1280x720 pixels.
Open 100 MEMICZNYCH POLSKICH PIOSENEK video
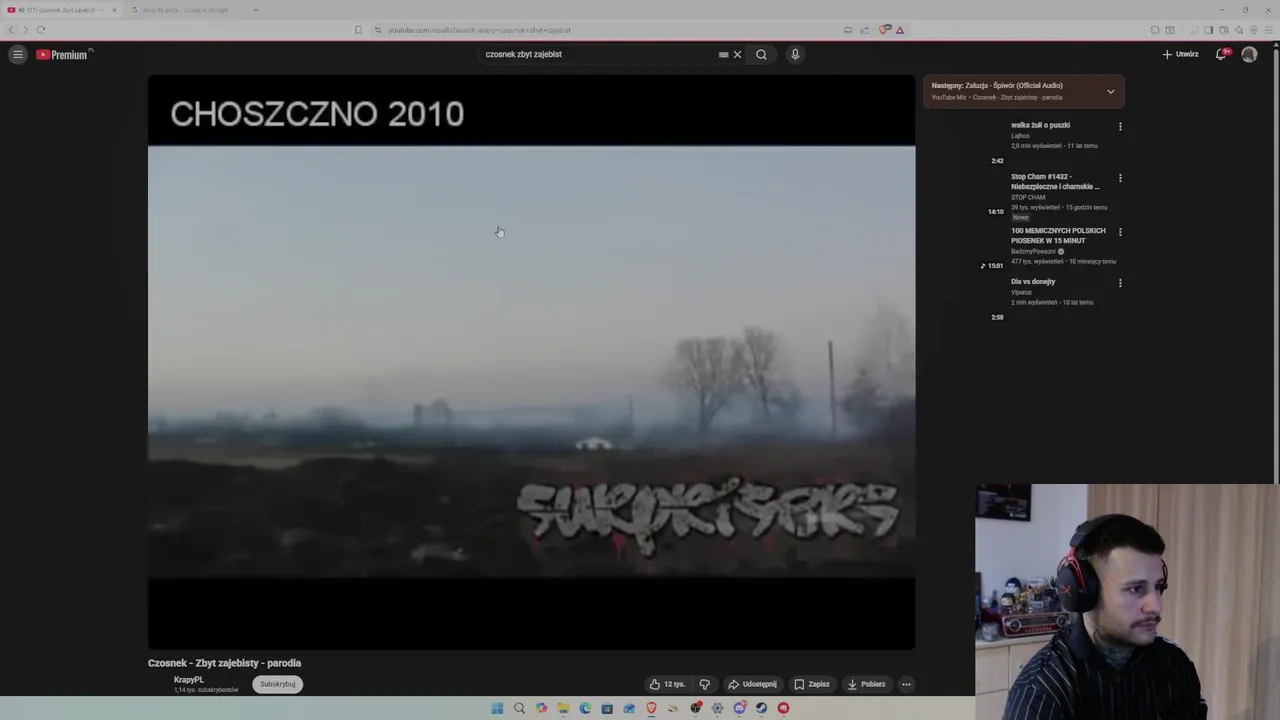1058,235
